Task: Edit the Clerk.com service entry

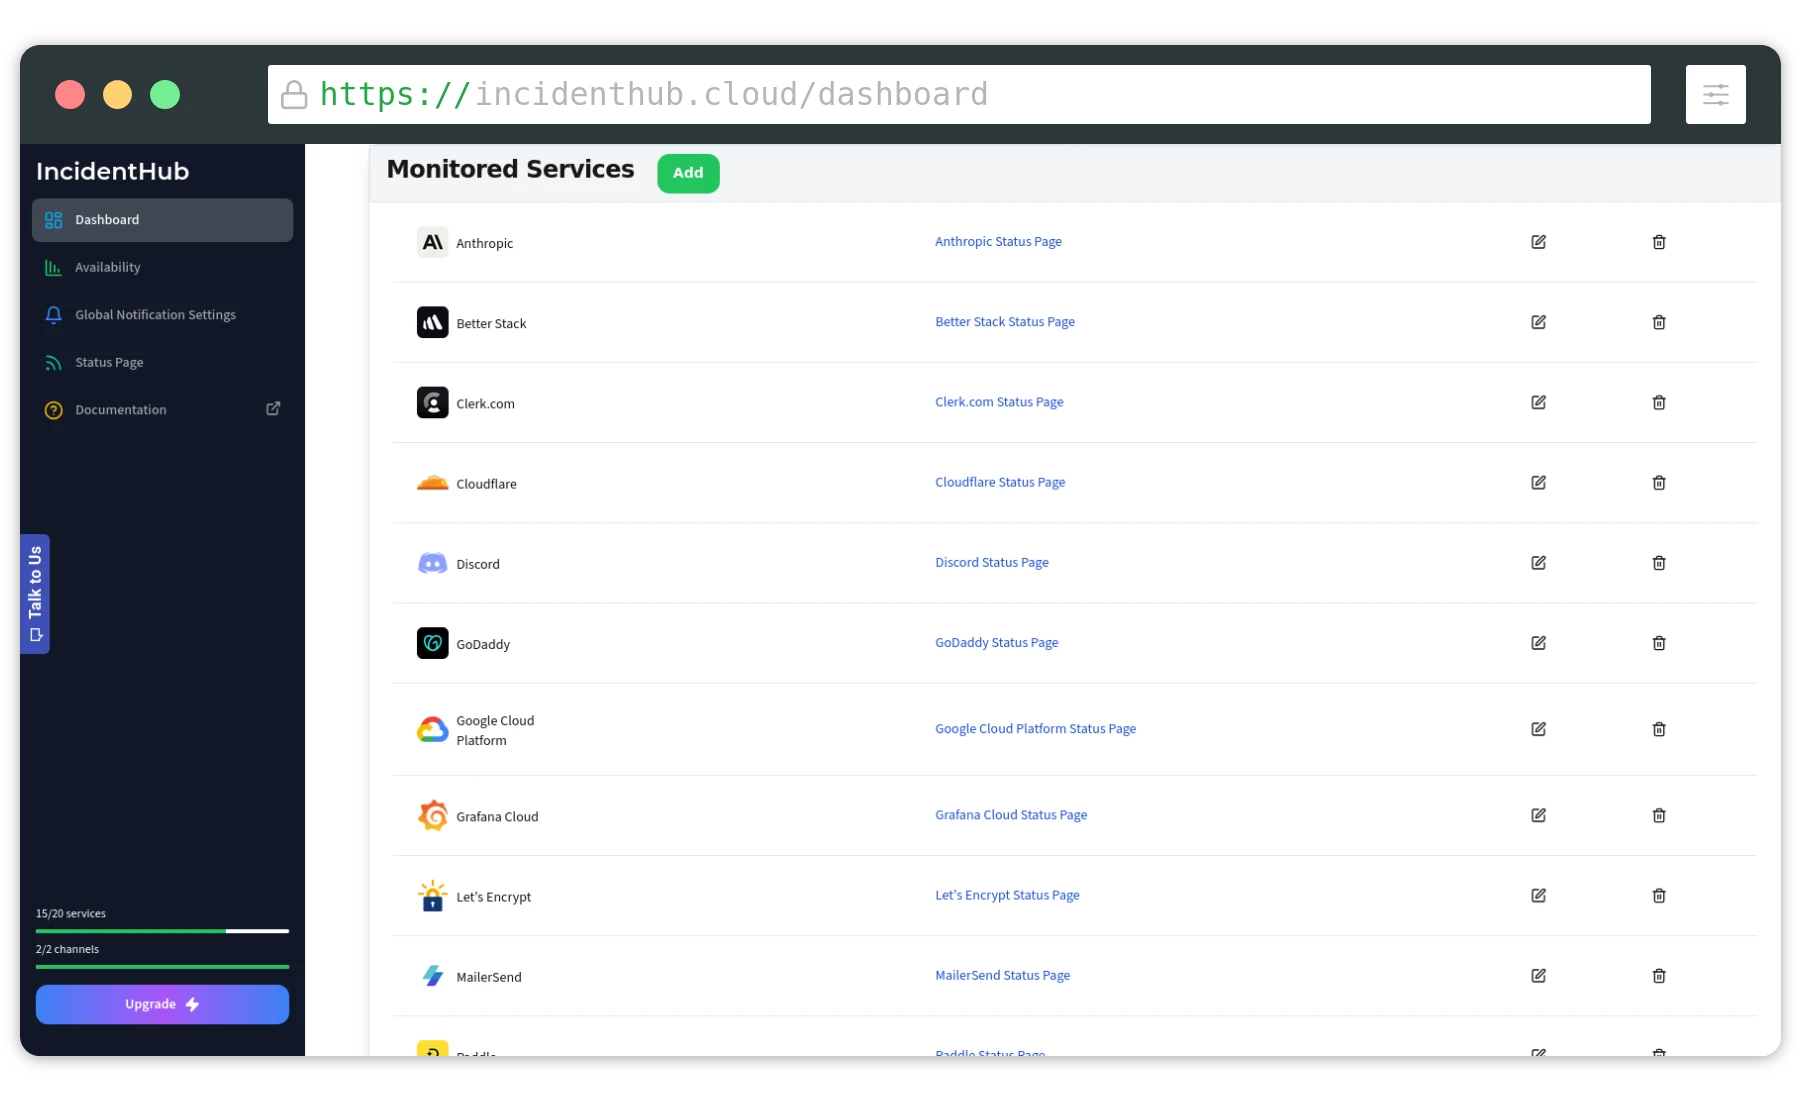Action: 1538,402
